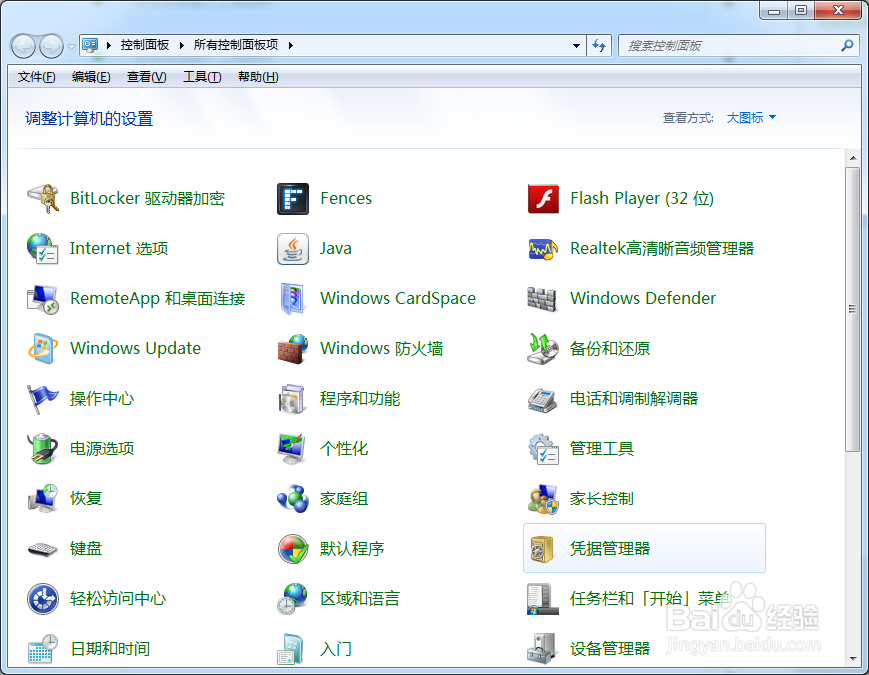Open the 电话和调制解调器 icon

pos(543,398)
